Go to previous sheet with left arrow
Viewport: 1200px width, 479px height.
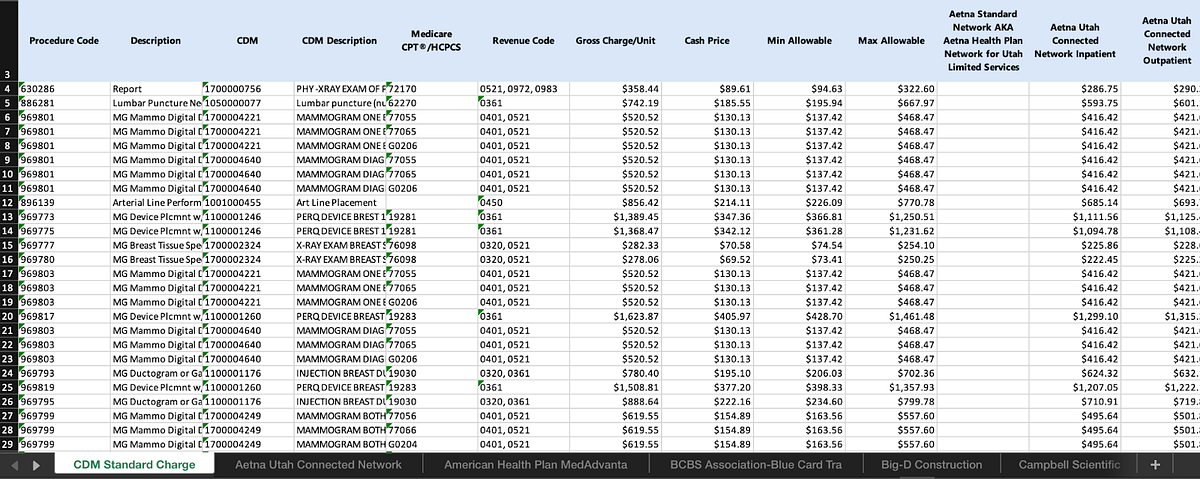coord(13,466)
